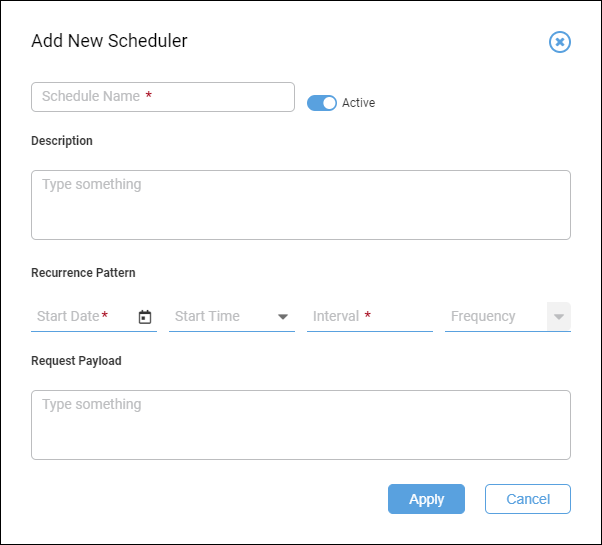Apply the new scheduler settings
This screenshot has height=545, width=602.
click(426, 499)
